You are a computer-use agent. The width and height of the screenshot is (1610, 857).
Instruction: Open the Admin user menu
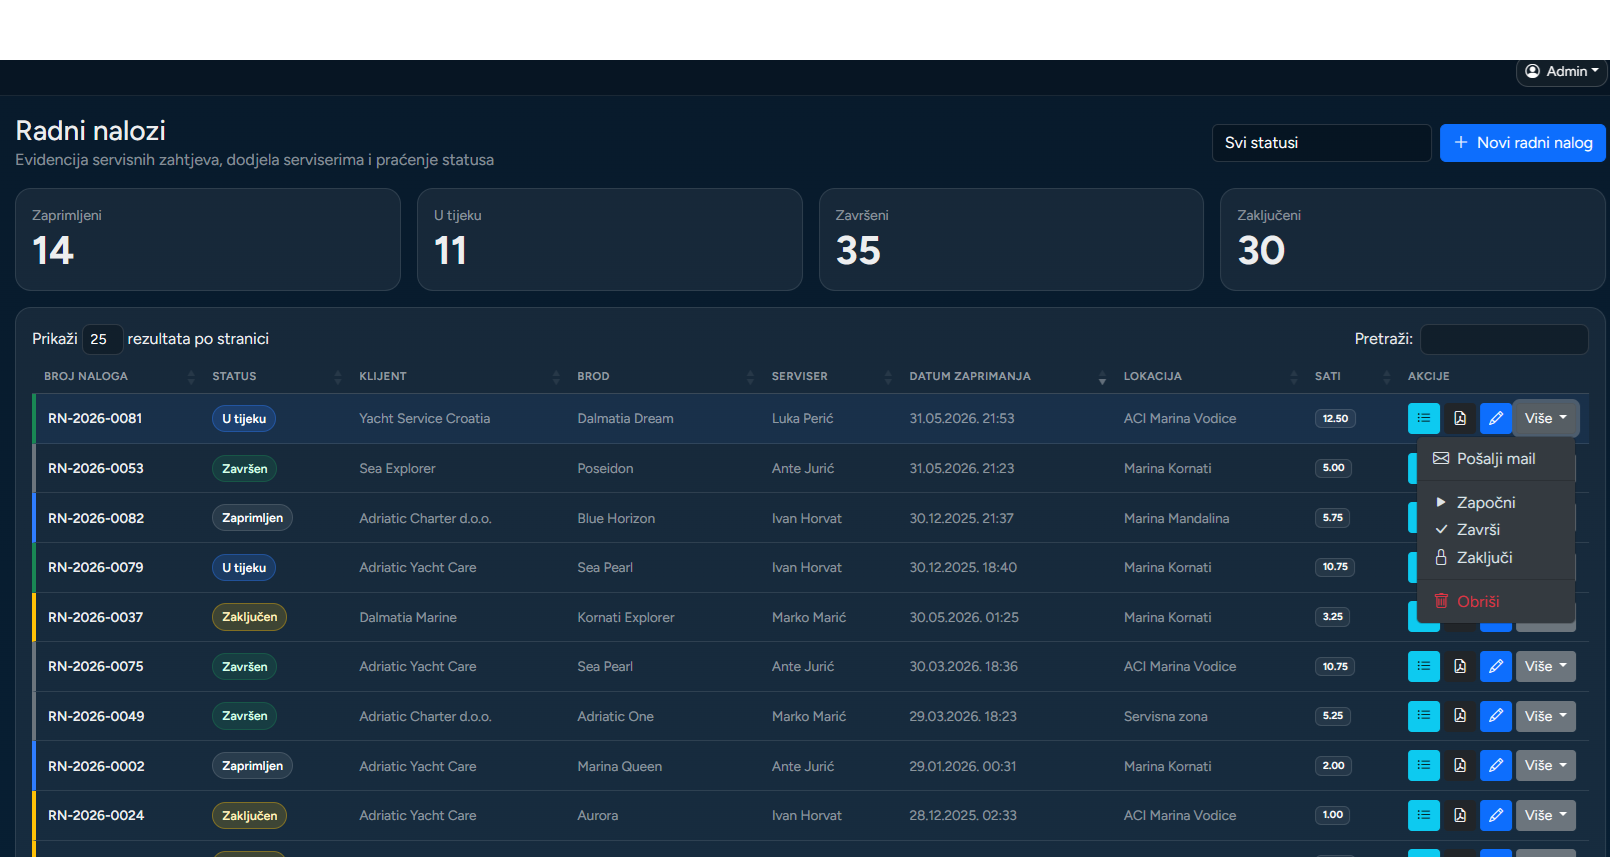coord(1562,72)
